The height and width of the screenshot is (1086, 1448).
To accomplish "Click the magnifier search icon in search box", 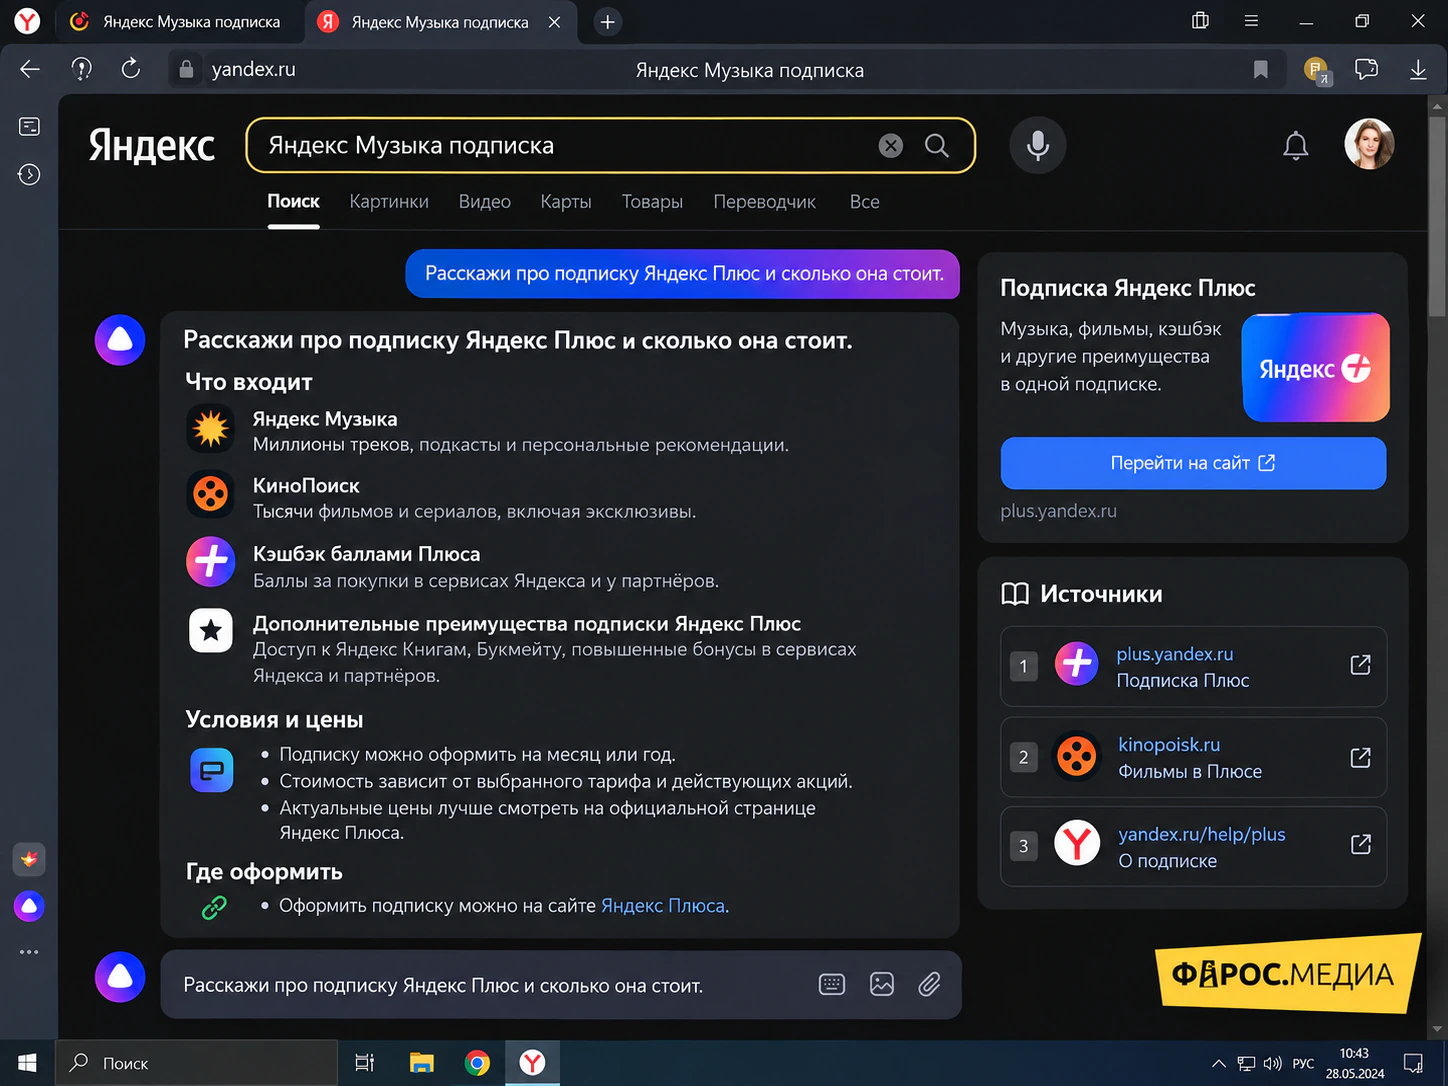I will pos(937,146).
